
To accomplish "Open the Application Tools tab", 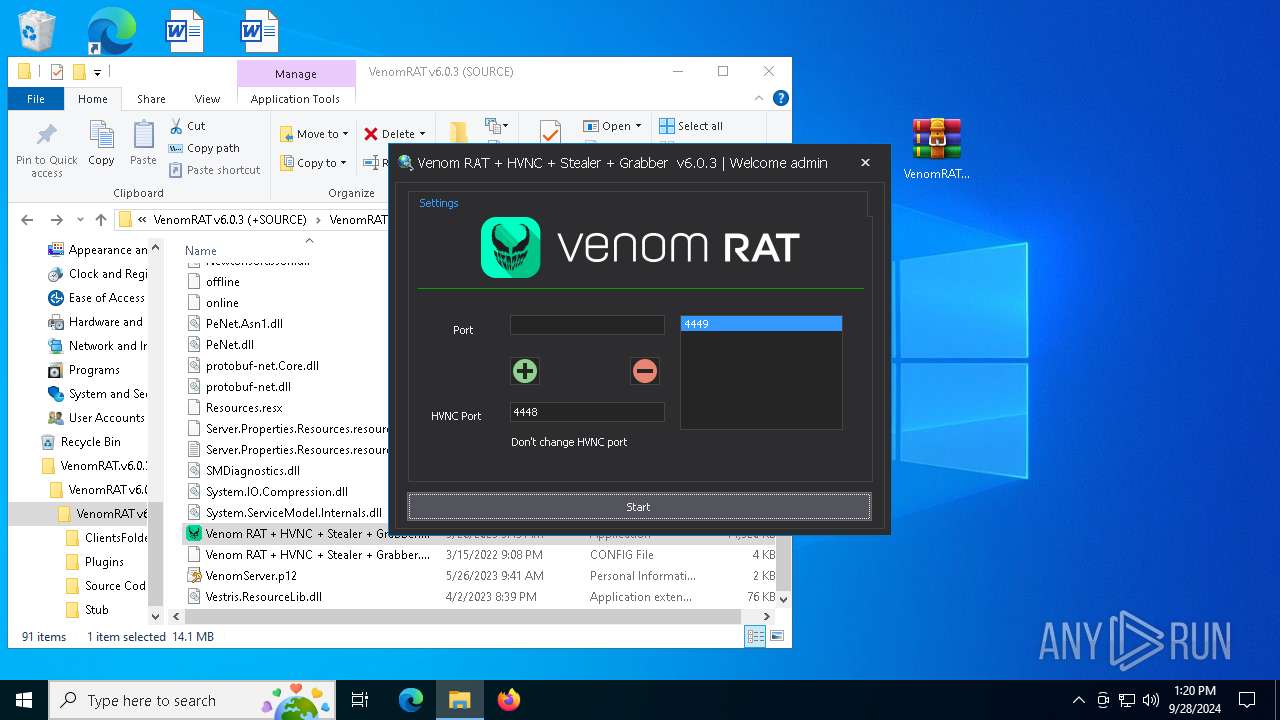I will pos(295,99).
